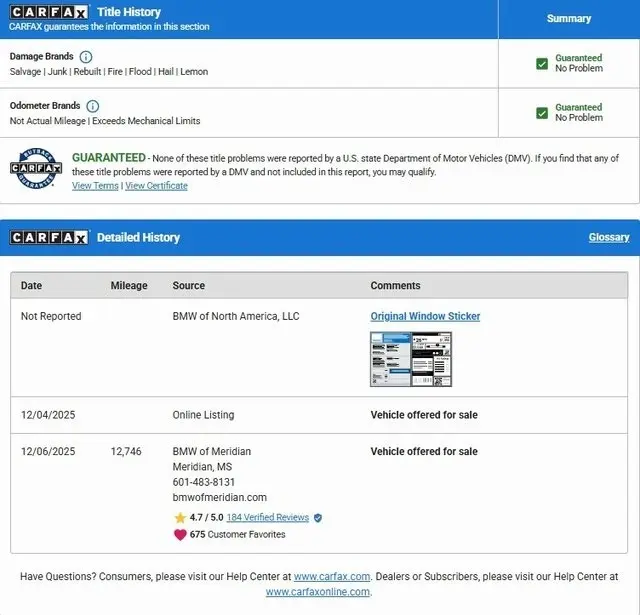Click the CARFAX Buyback Guarantee badge
This screenshot has width=640, height=615.
click(x=36, y=168)
